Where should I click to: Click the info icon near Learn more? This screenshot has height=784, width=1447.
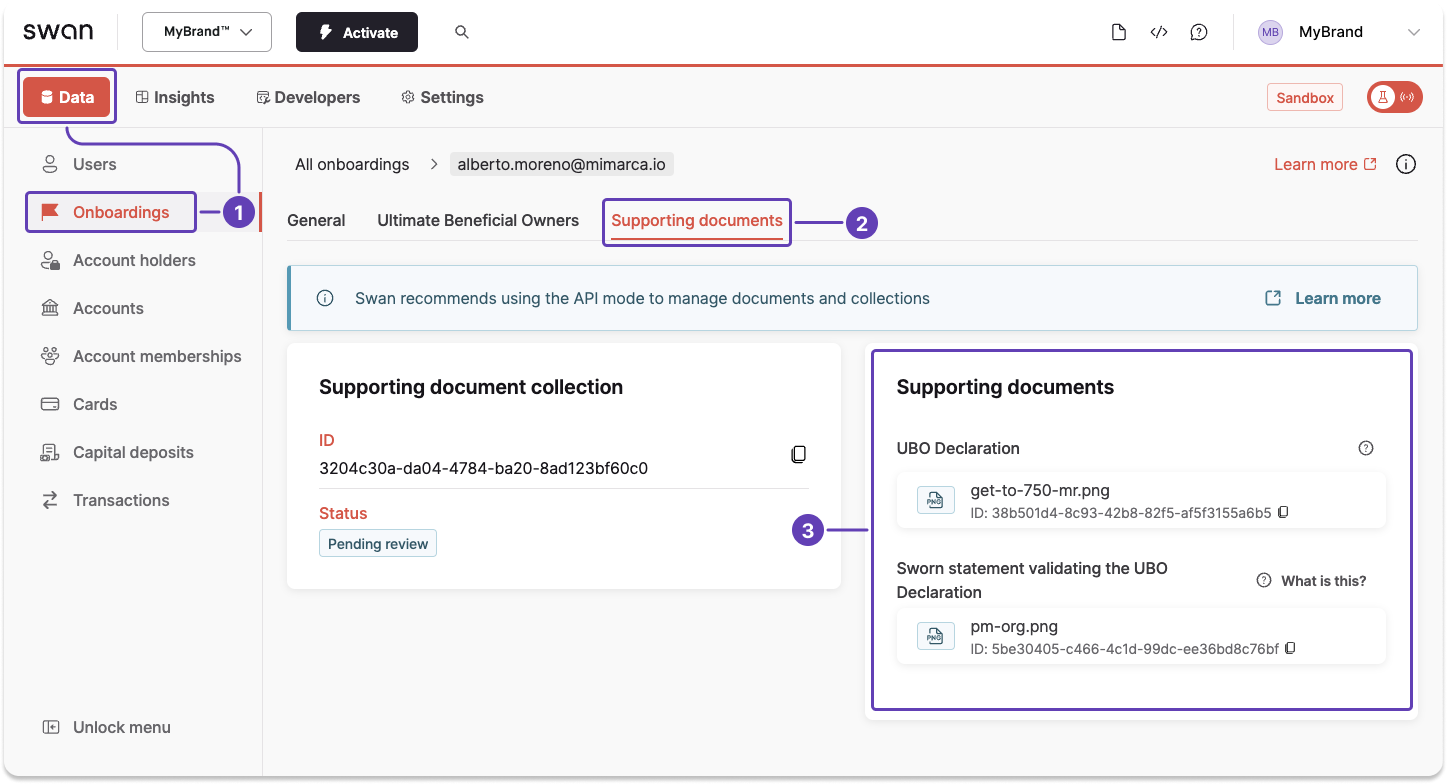1406,163
